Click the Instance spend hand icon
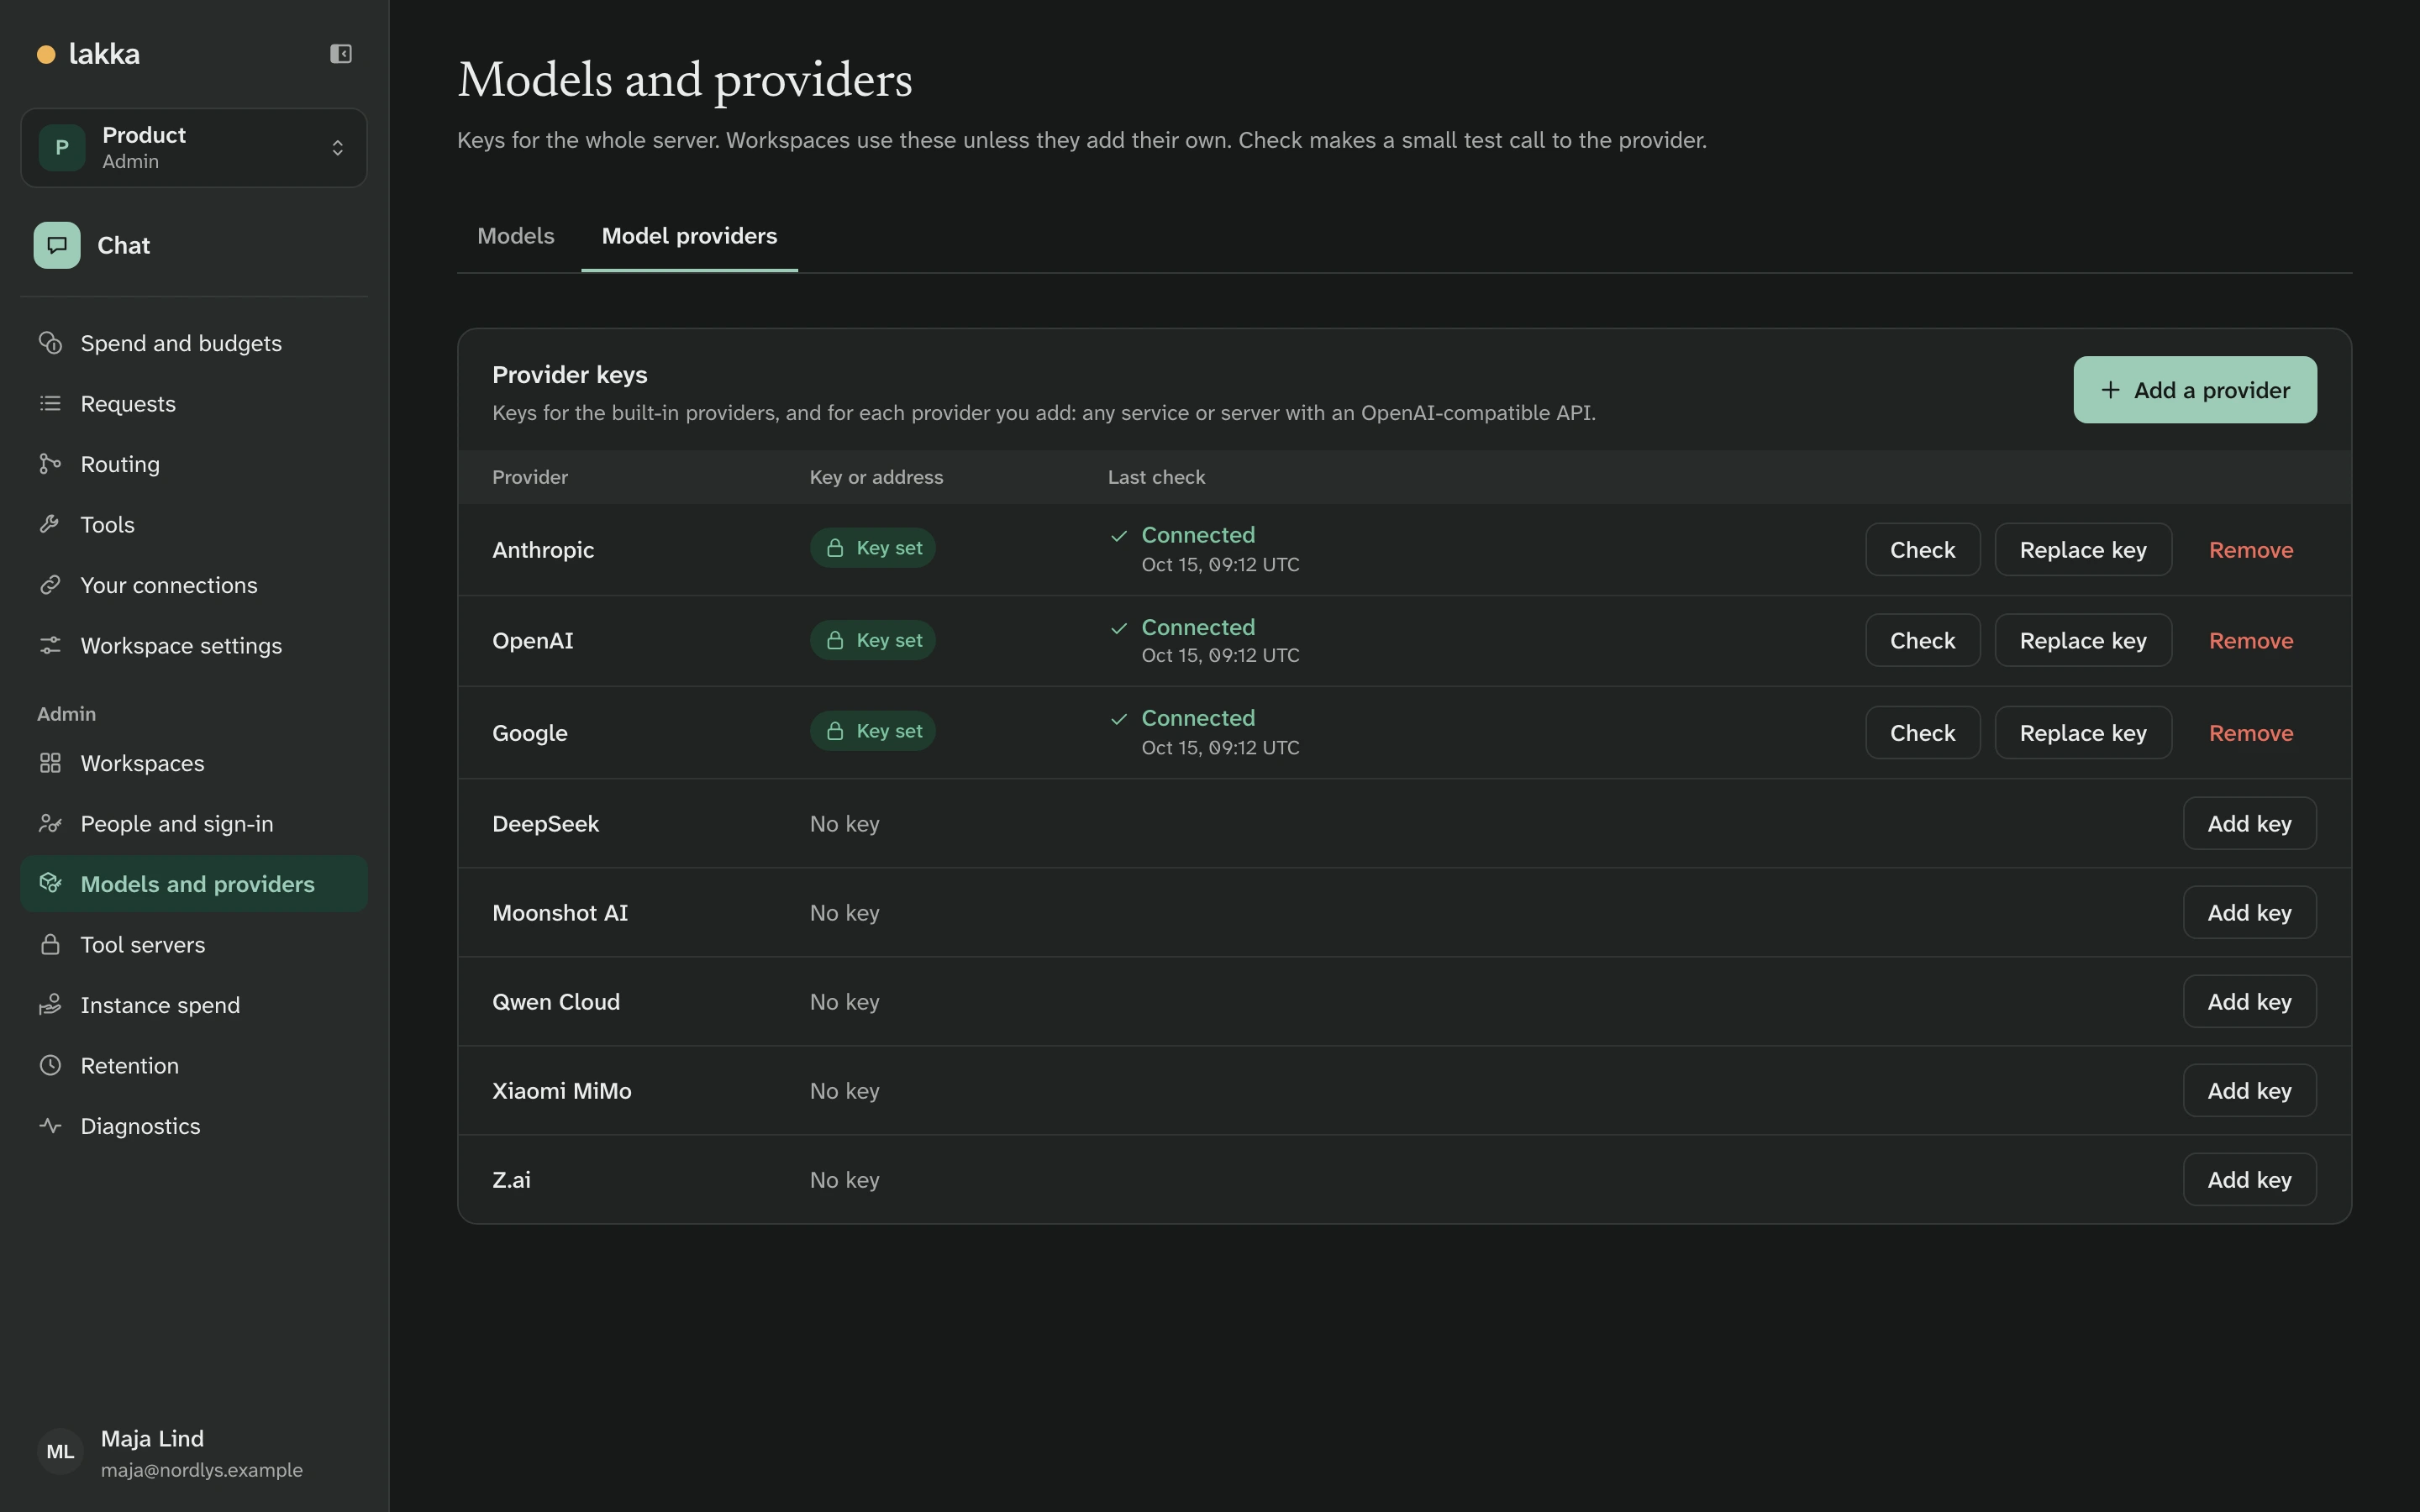Image resolution: width=2420 pixels, height=1512 pixels. pyautogui.click(x=50, y=1005)
